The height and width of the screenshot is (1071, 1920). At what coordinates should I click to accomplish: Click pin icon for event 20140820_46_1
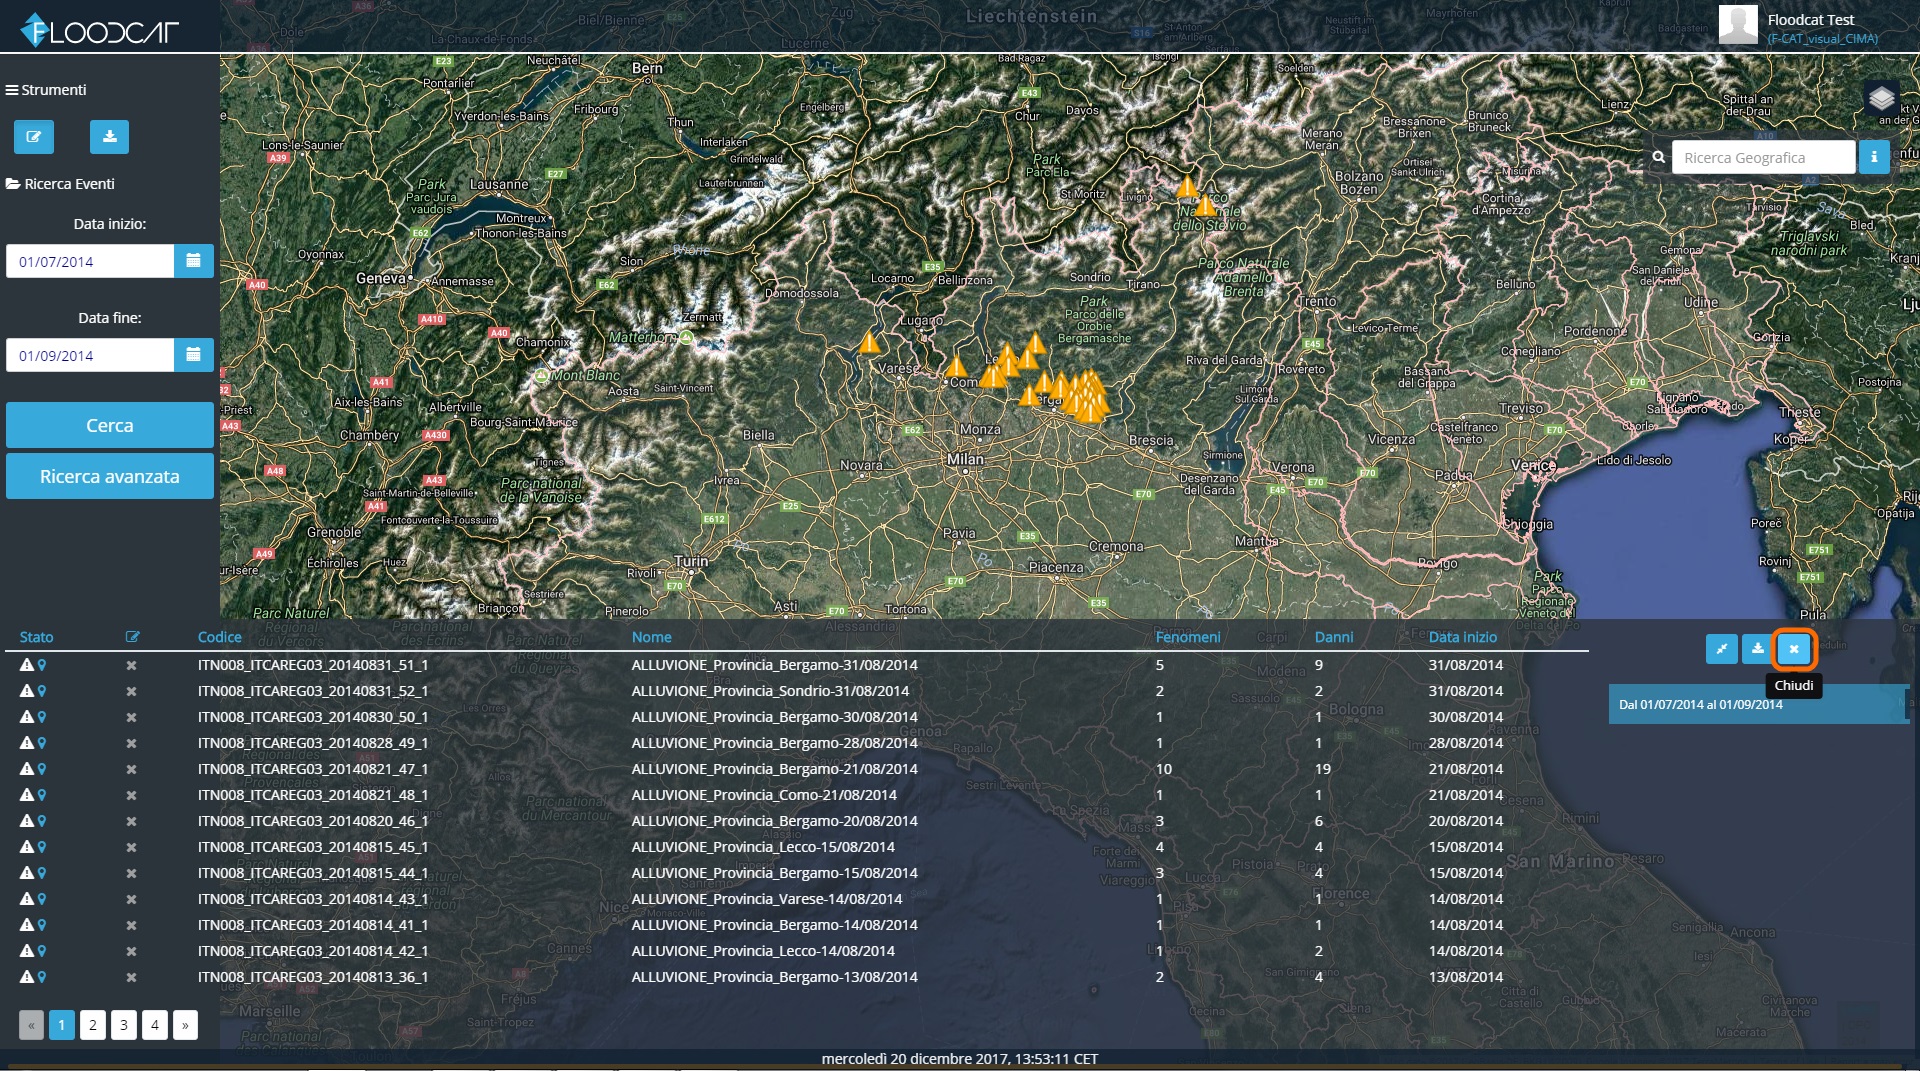pos(42,821)
